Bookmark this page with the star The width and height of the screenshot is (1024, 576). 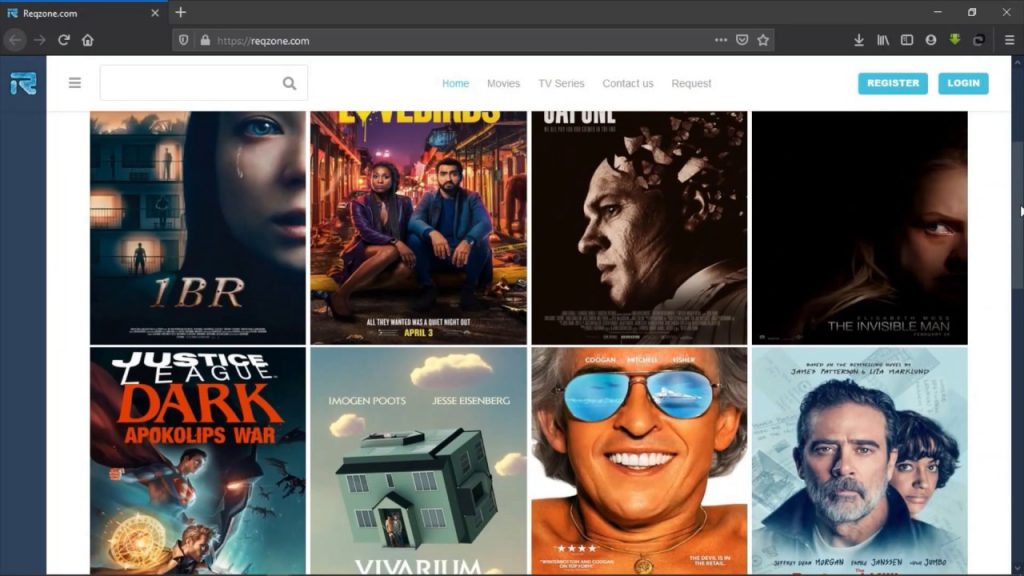click(763, 40)
